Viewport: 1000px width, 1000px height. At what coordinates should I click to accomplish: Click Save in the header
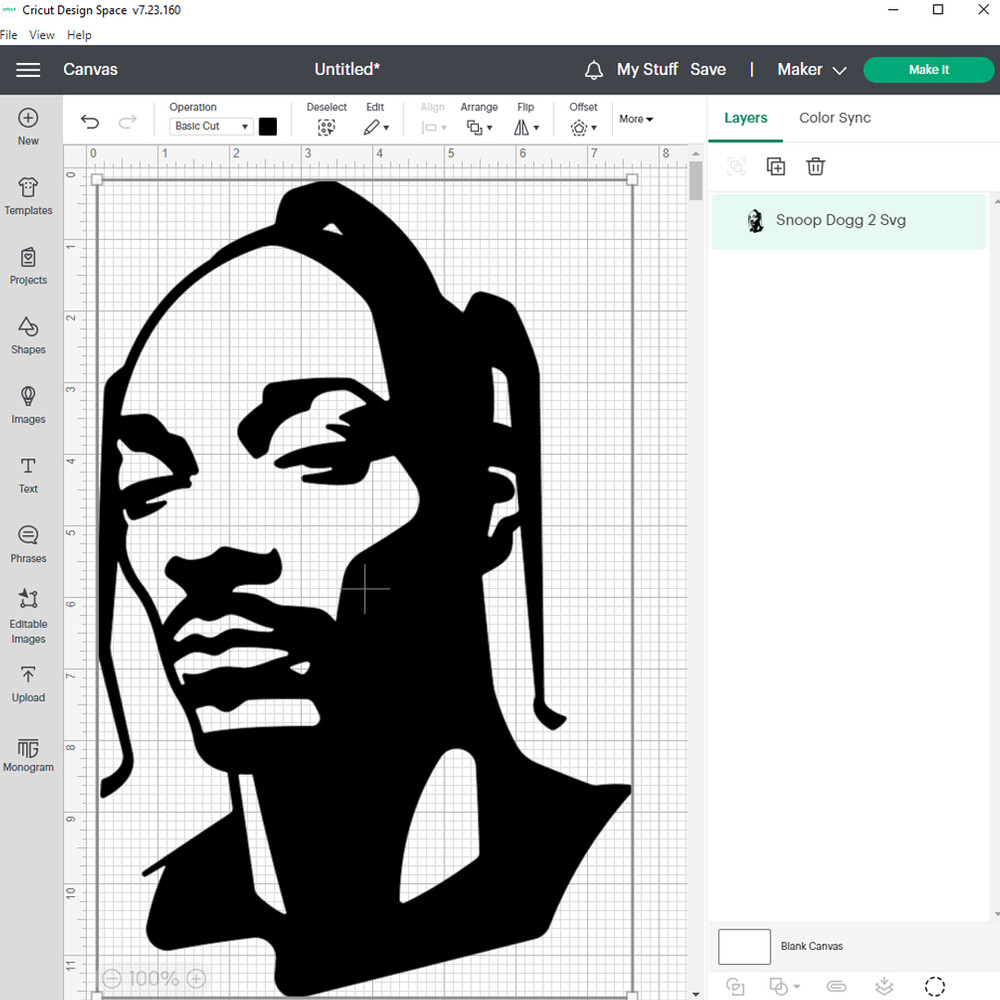point(707,70)
